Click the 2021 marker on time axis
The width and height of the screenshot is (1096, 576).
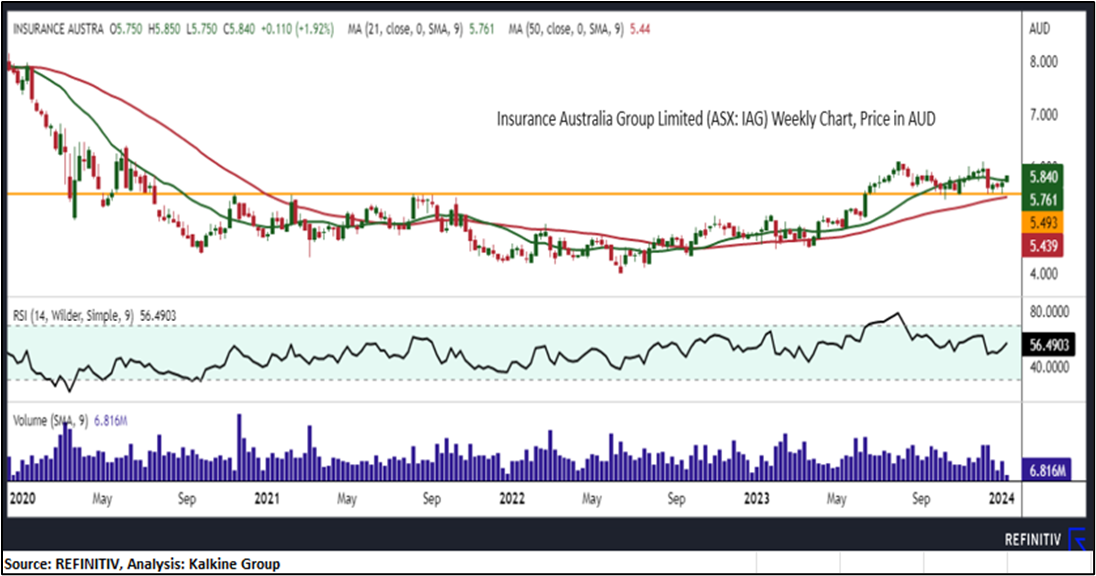click(x=266, y=497)
